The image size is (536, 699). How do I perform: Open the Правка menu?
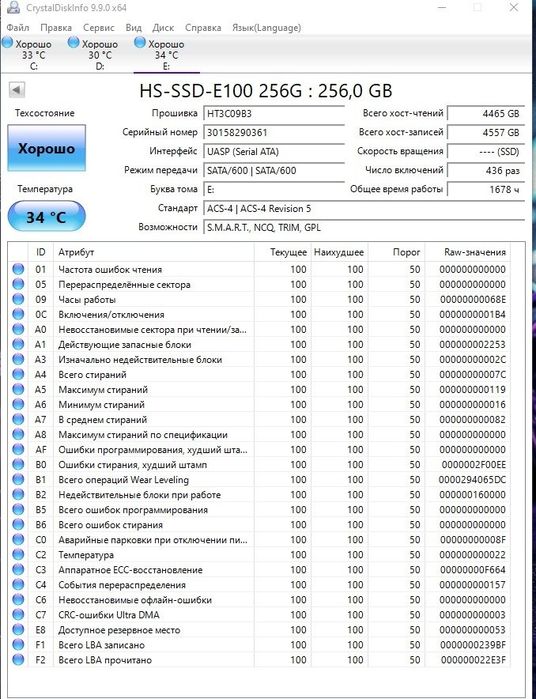click(56, 28)
